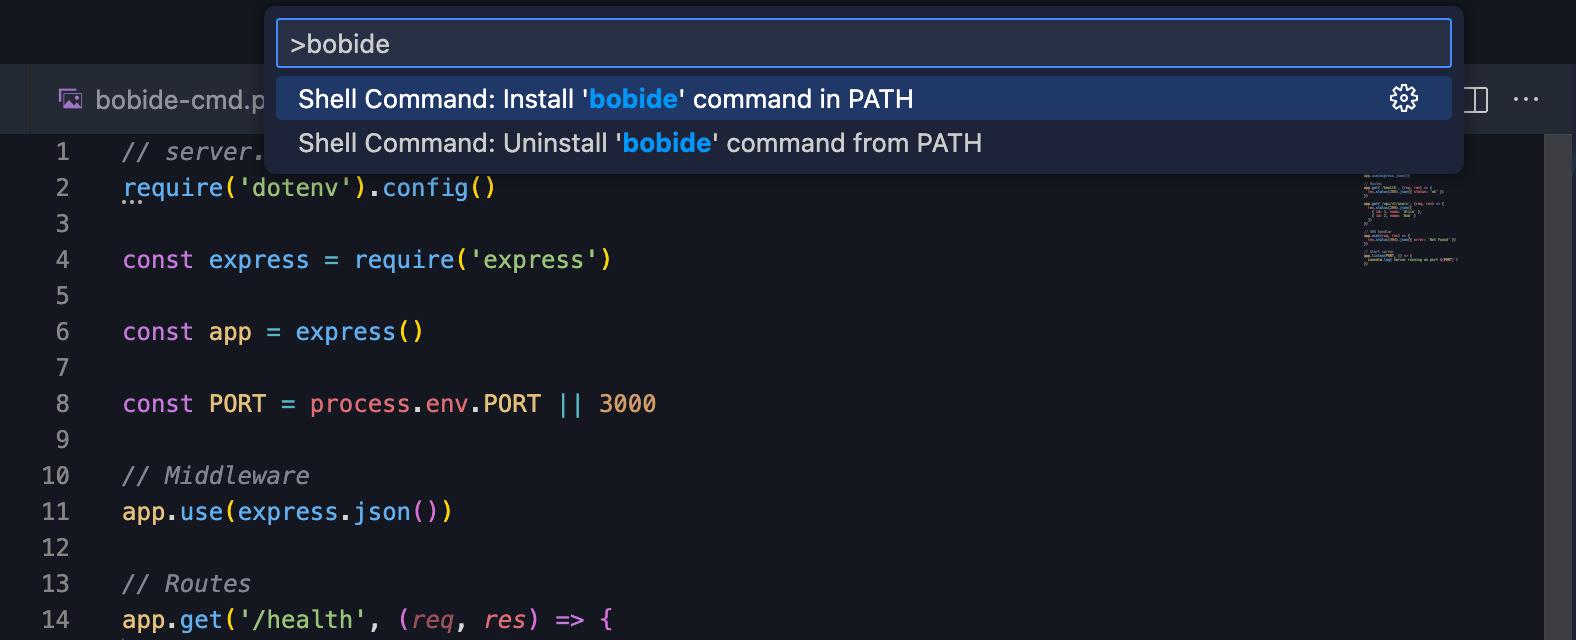This screenshot has height=640, width=1576.
Task: Click the split editor right icon
Action: [1476, 99]
